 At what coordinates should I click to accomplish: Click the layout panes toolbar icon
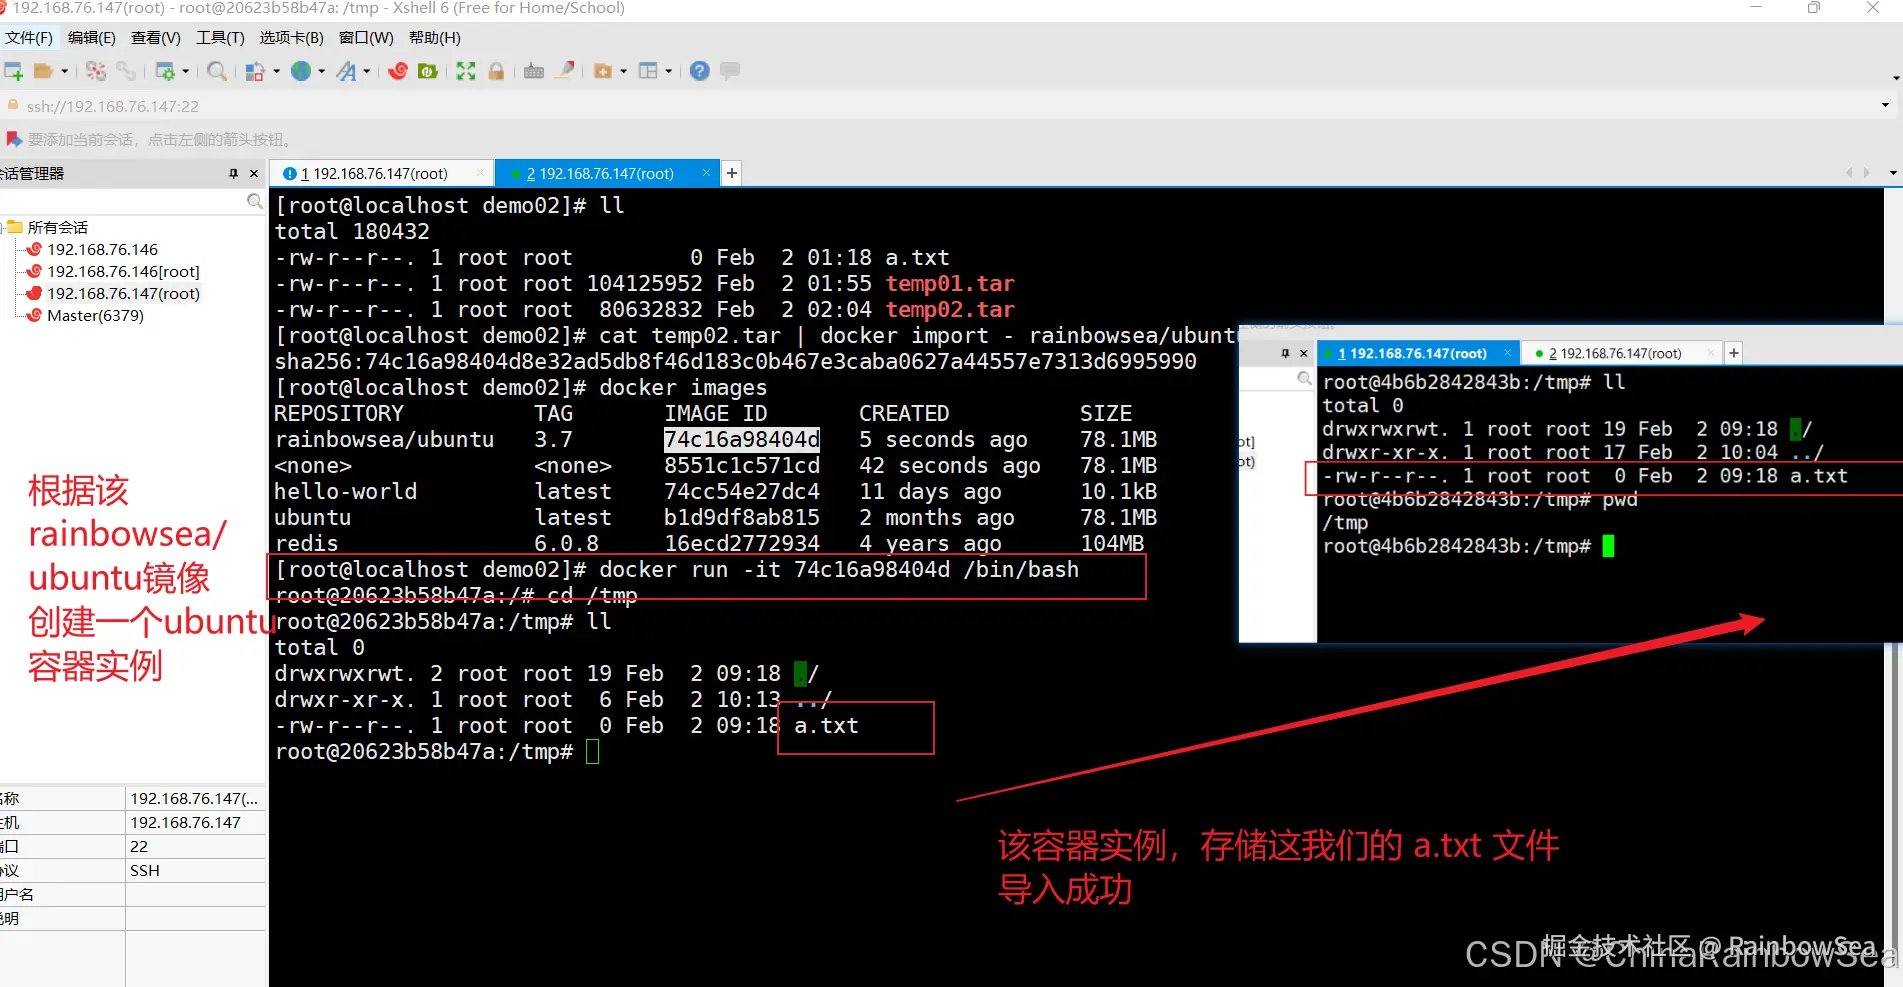pos(649,71)
